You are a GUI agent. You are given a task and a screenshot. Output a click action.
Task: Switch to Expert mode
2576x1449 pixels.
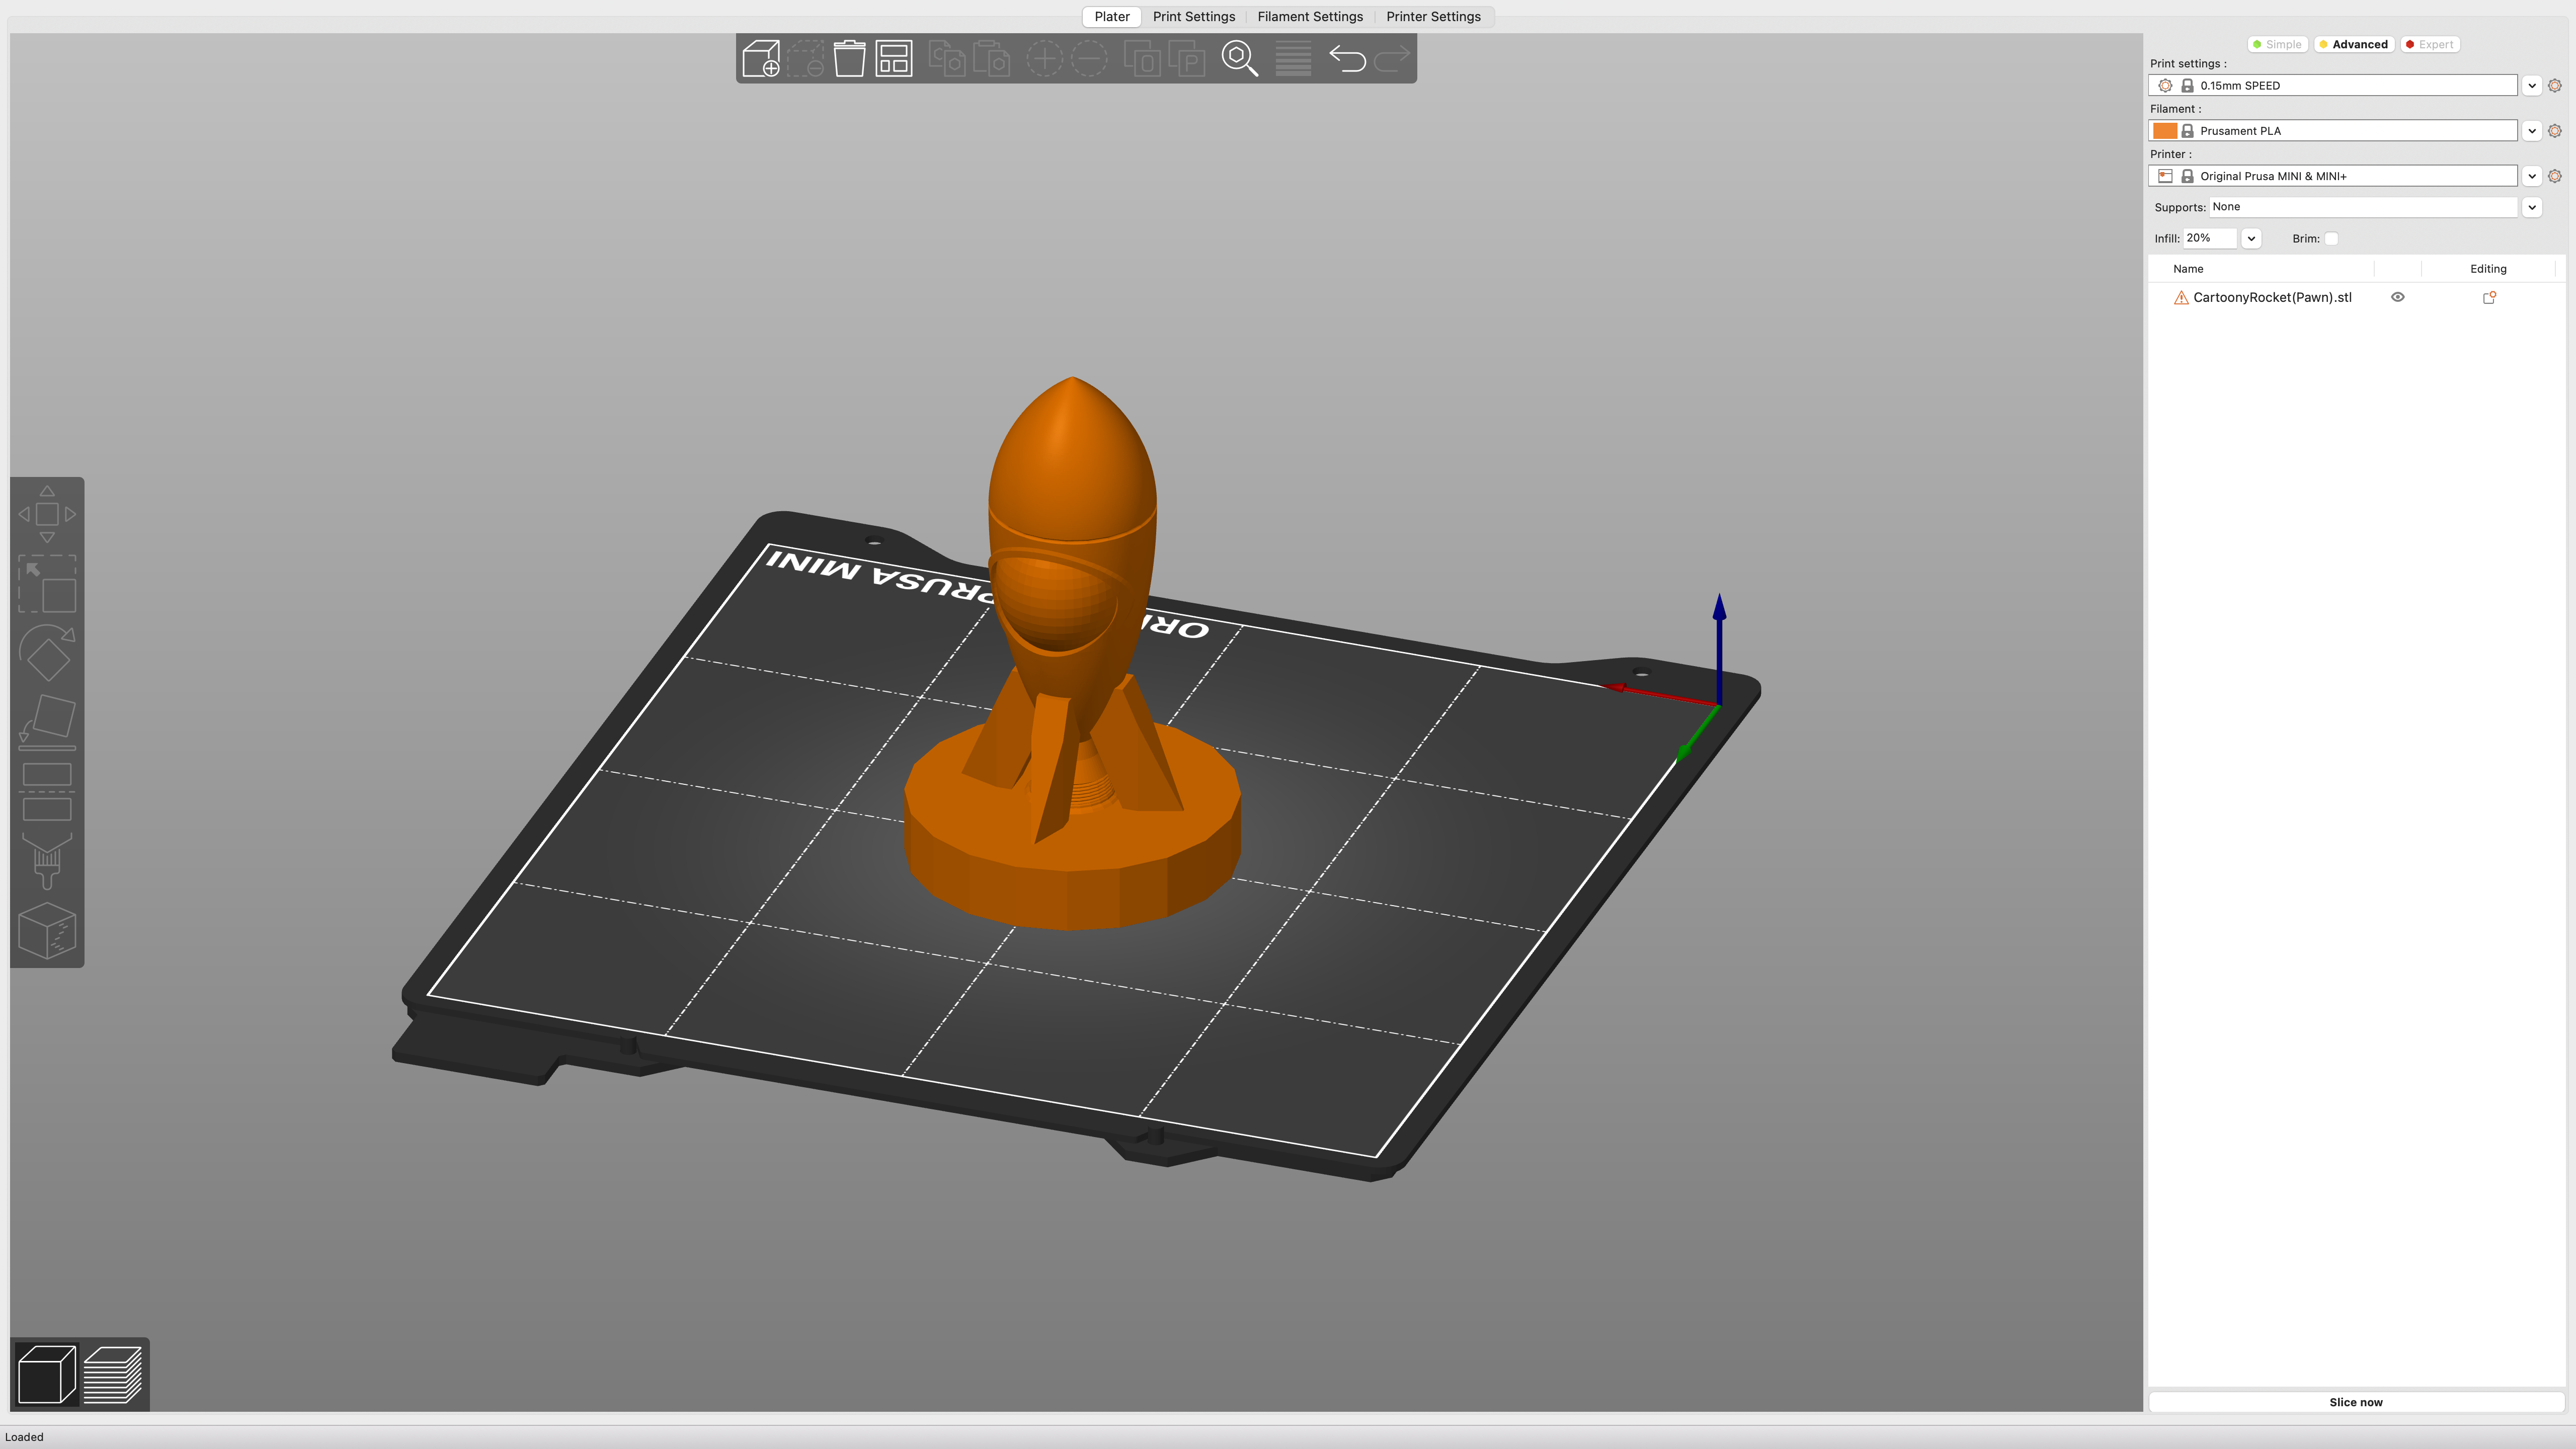(2429, 44)
